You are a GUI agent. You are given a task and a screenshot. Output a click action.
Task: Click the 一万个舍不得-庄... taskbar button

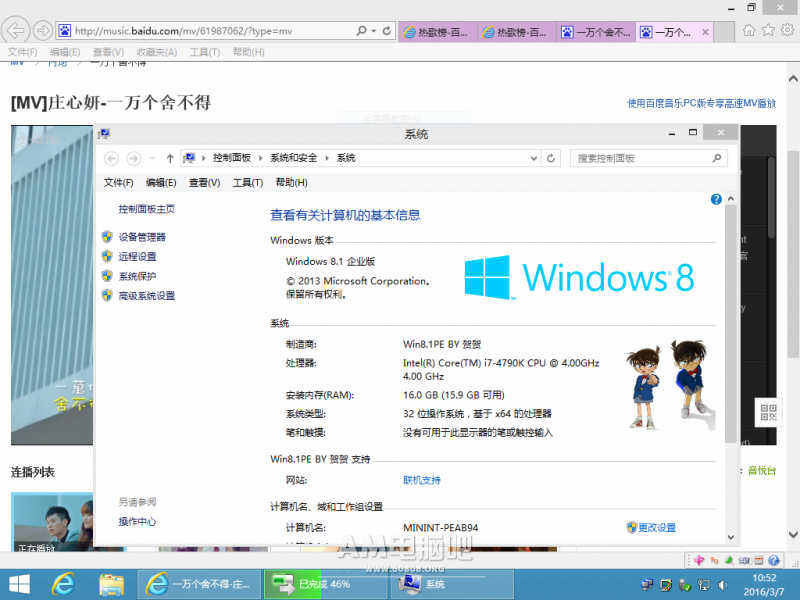[199, 584]
